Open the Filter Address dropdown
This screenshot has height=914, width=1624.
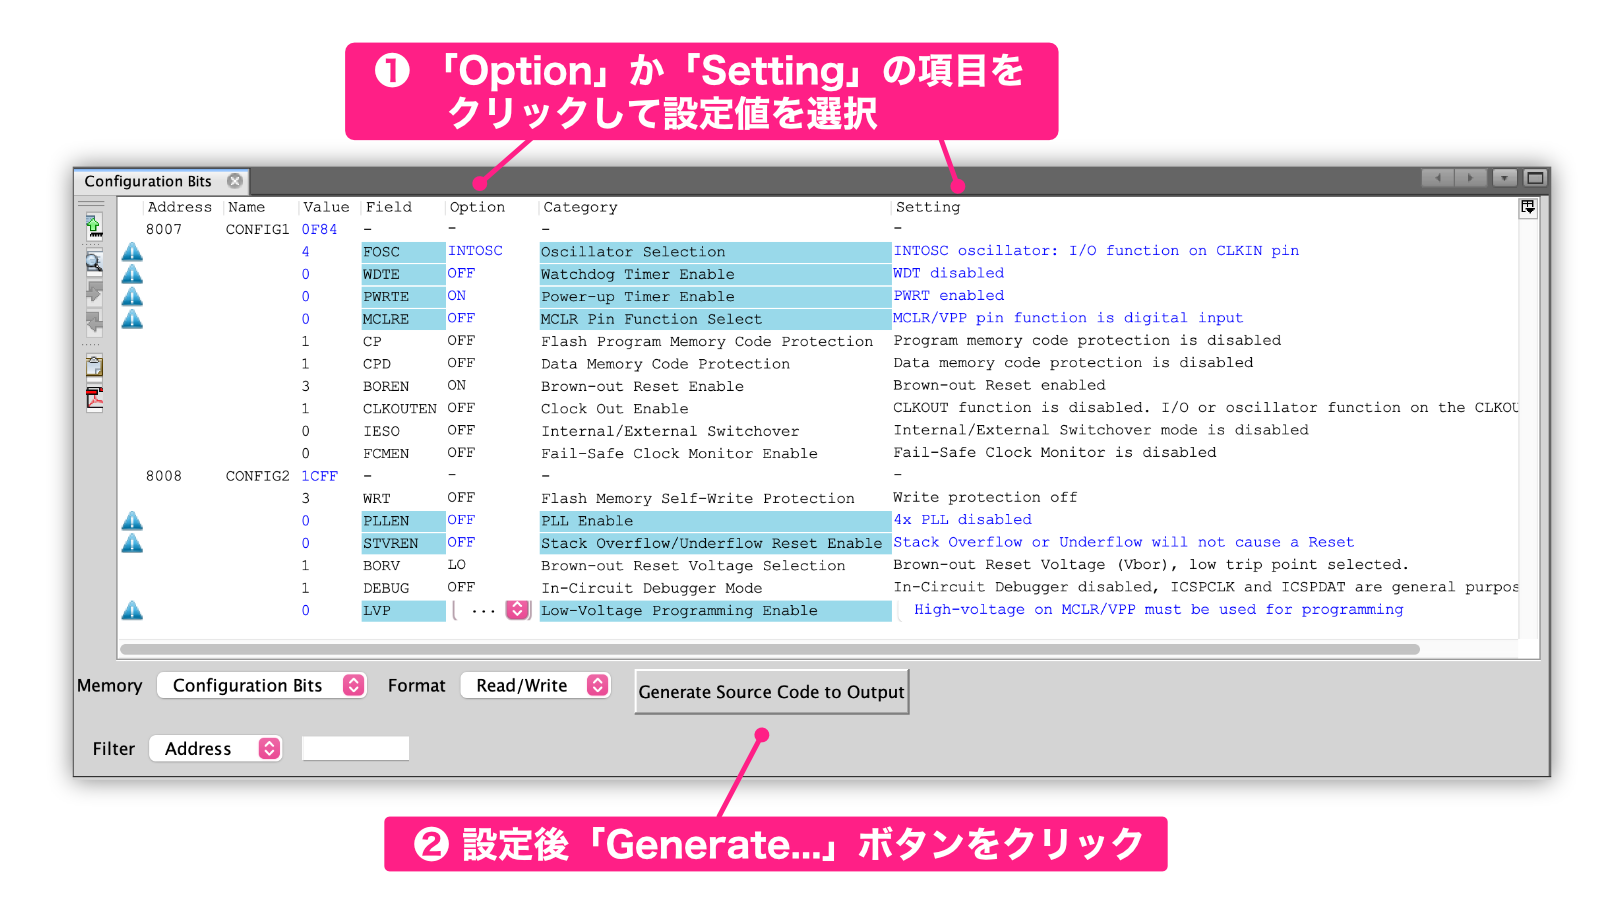(216, 748)
